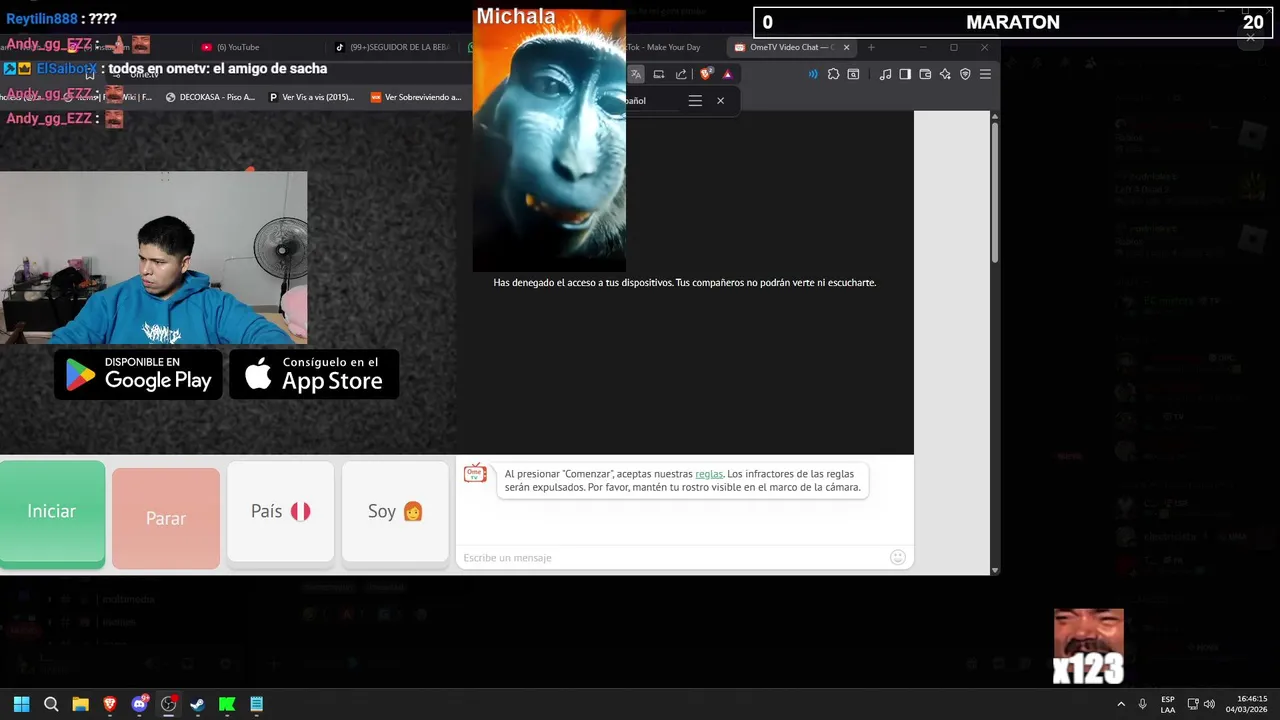Close the OmeTV Video Chat tab
This screenshot has height=720, width=1280.
click(847, 47)
